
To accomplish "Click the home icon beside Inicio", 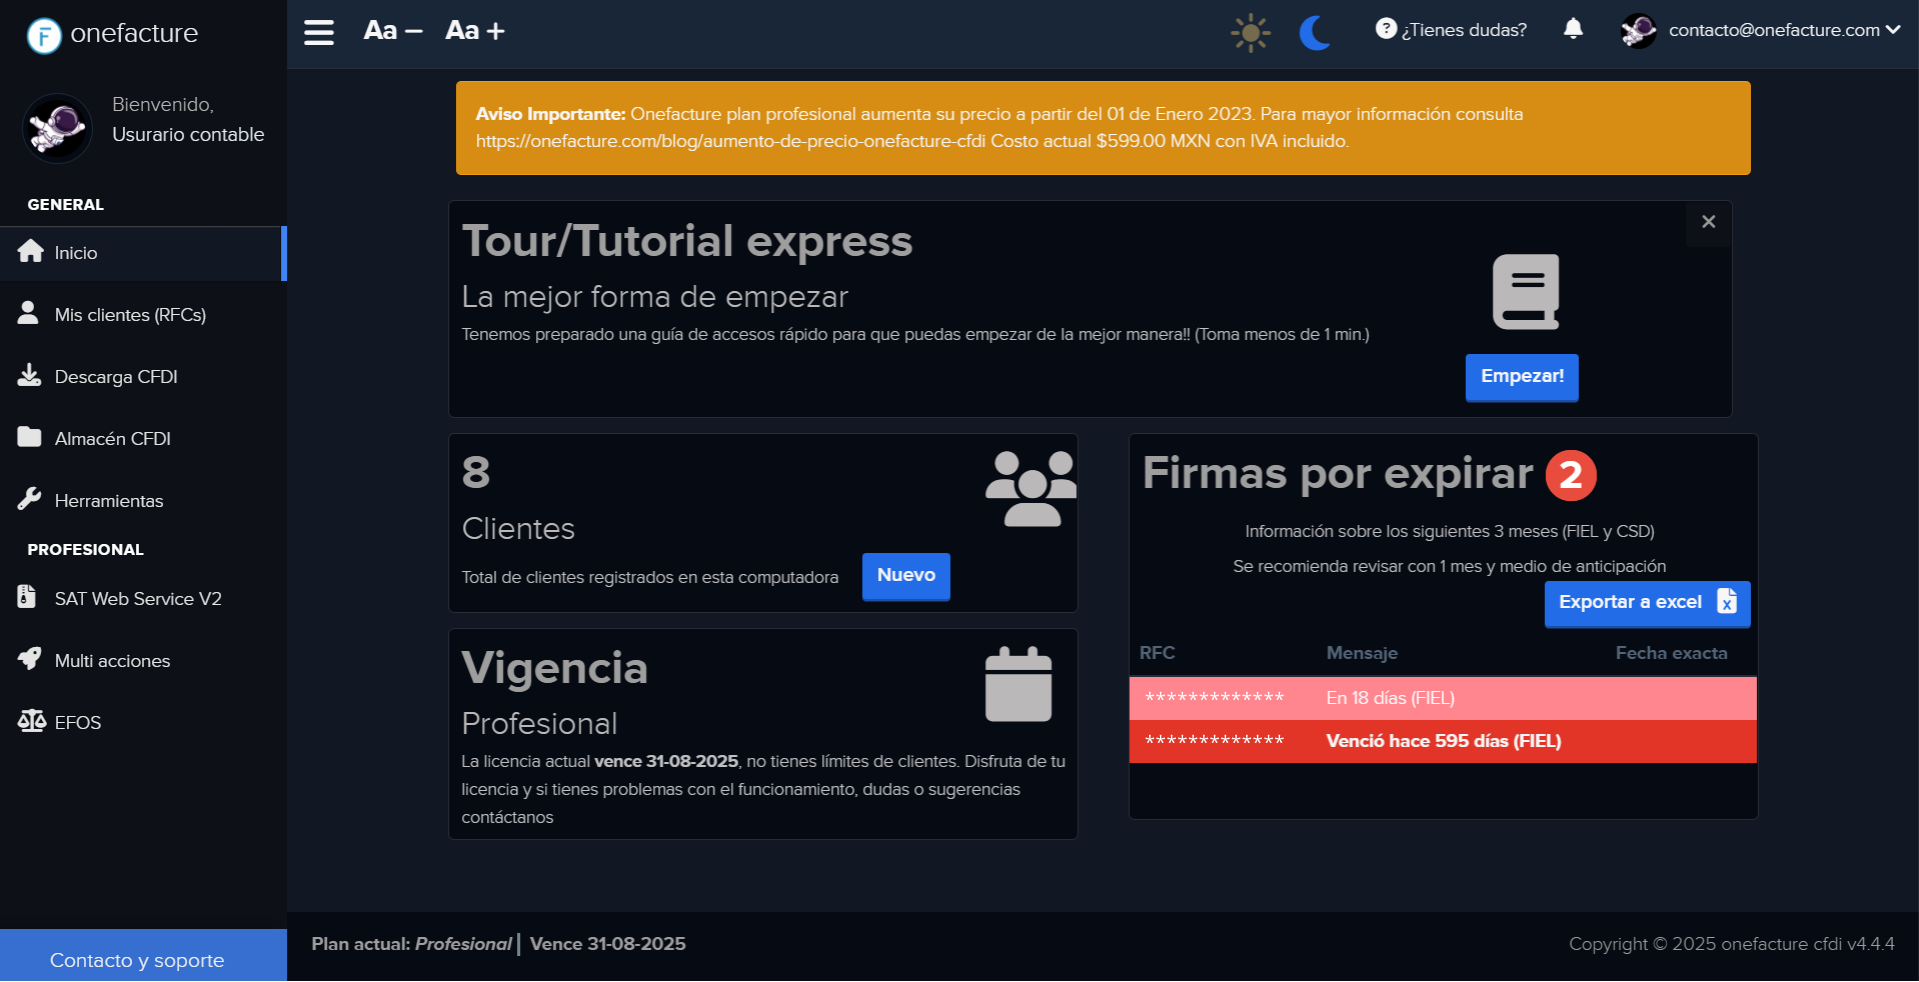I will (31, 251).
